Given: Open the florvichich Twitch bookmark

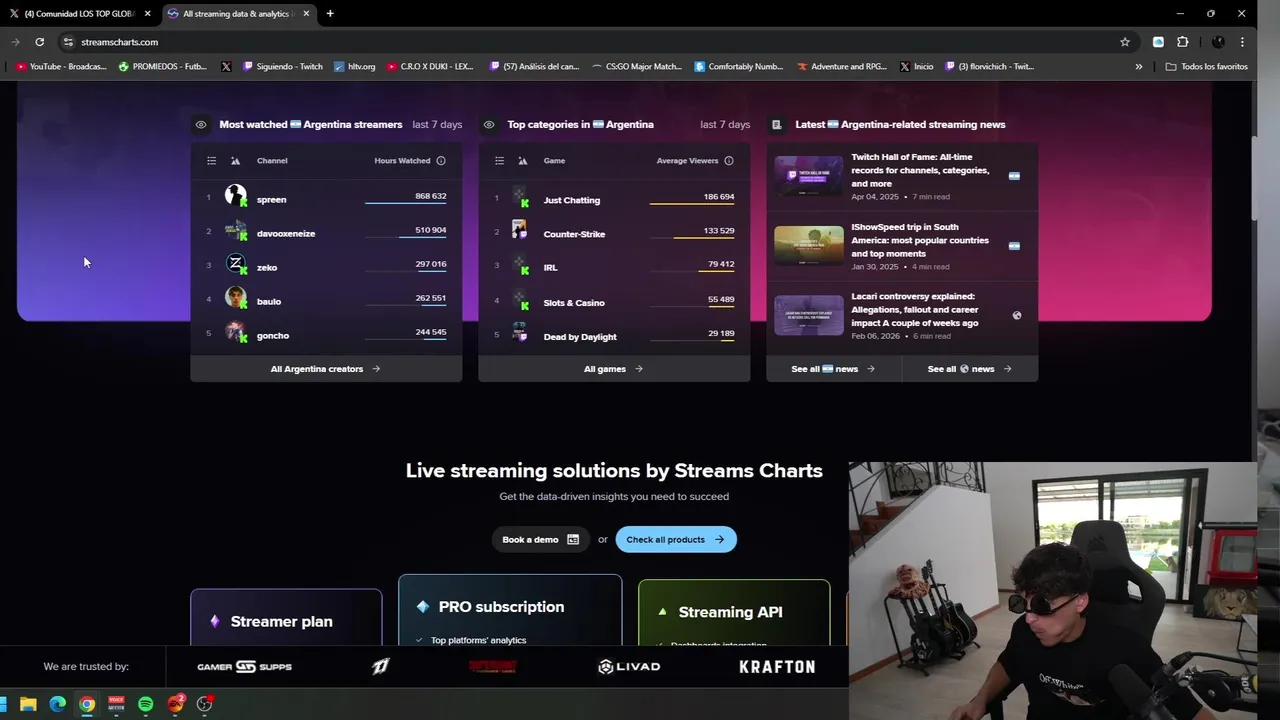Looking at the screenshot, I should pyautogui.click(x=990, y=67).
